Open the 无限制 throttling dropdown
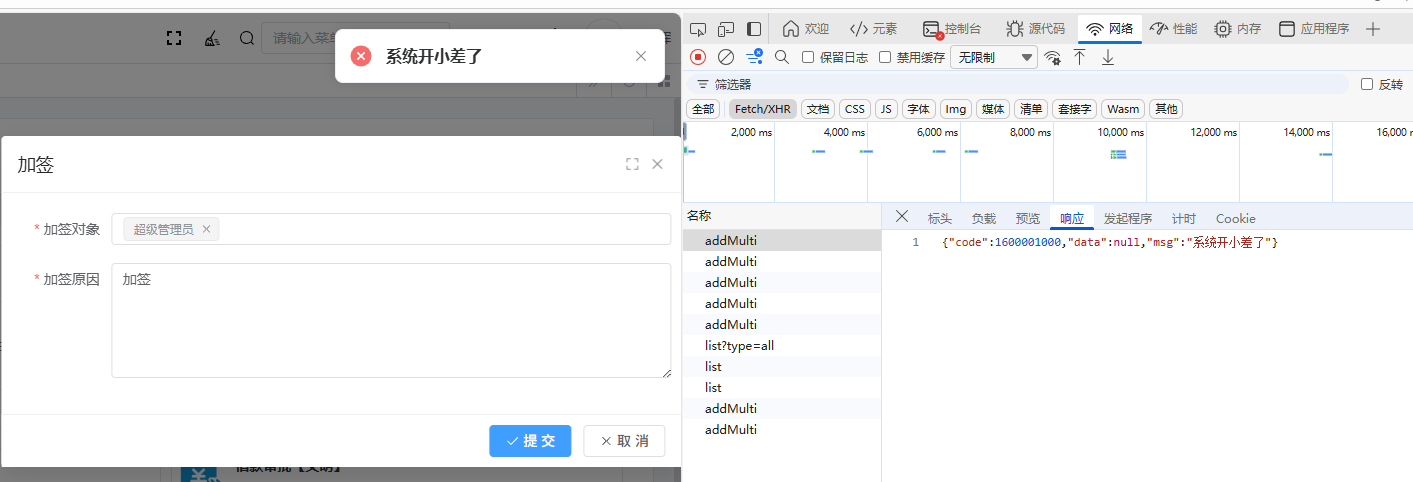1413x482 pixels. click(x=993, y=57)
